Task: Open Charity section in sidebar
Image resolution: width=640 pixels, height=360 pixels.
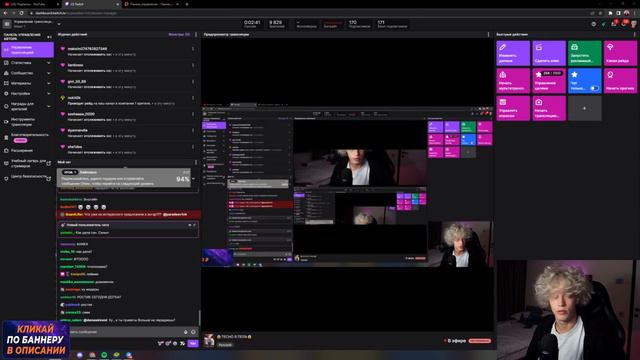Action: pos(27,137)
